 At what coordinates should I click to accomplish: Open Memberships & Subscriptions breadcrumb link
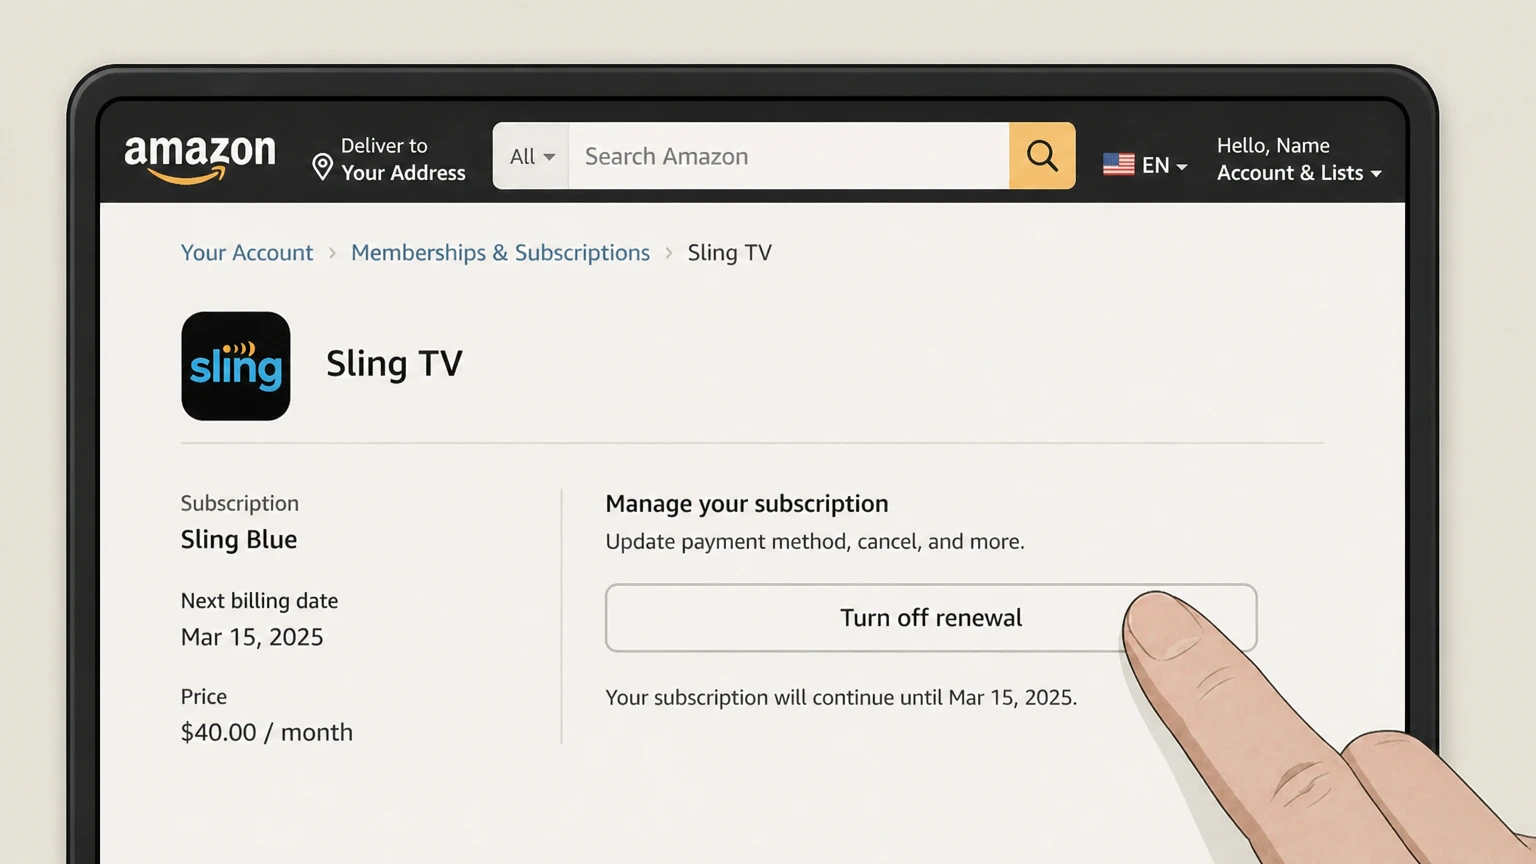click(500, 253)
